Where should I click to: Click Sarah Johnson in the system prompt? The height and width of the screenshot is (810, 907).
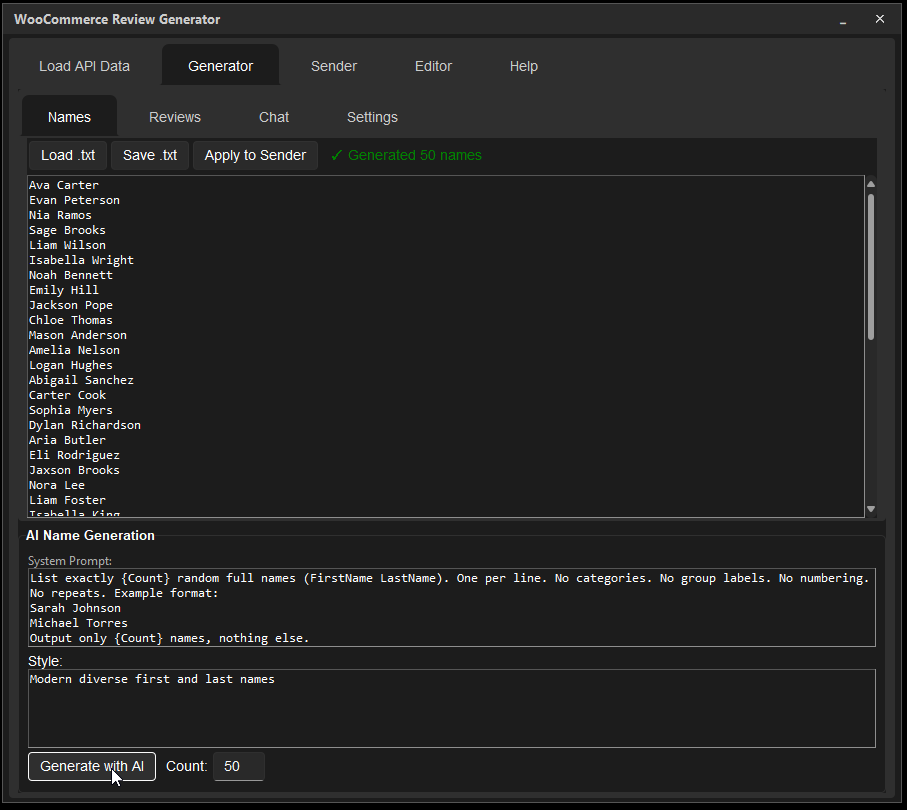pyautogui.click(x=75, y=609)
